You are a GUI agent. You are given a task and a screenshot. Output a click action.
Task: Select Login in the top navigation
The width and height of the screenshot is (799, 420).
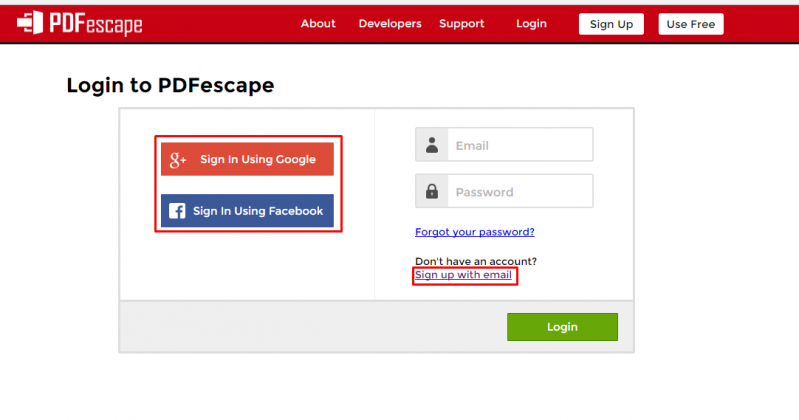[x=531, y=23]
